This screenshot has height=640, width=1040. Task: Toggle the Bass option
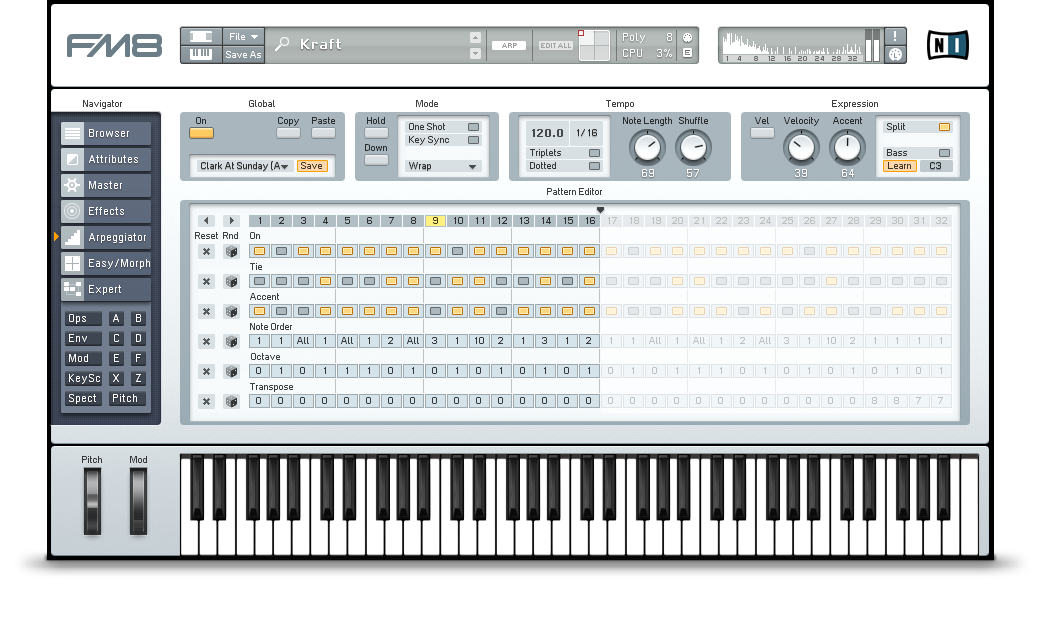(x=944, y=153)
